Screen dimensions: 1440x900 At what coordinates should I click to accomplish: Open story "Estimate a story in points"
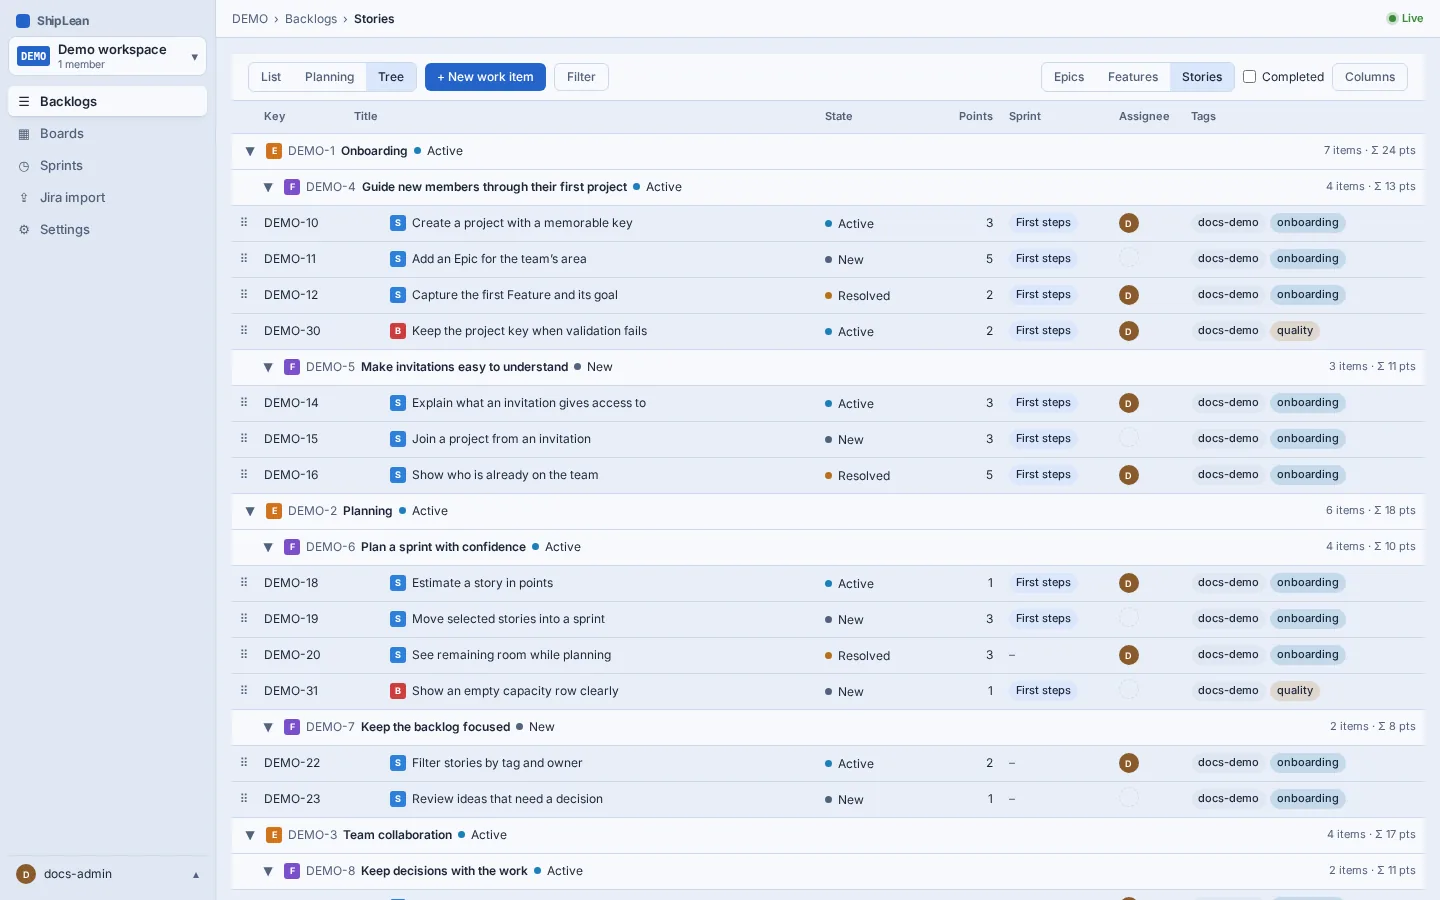[x=482, y=583]
